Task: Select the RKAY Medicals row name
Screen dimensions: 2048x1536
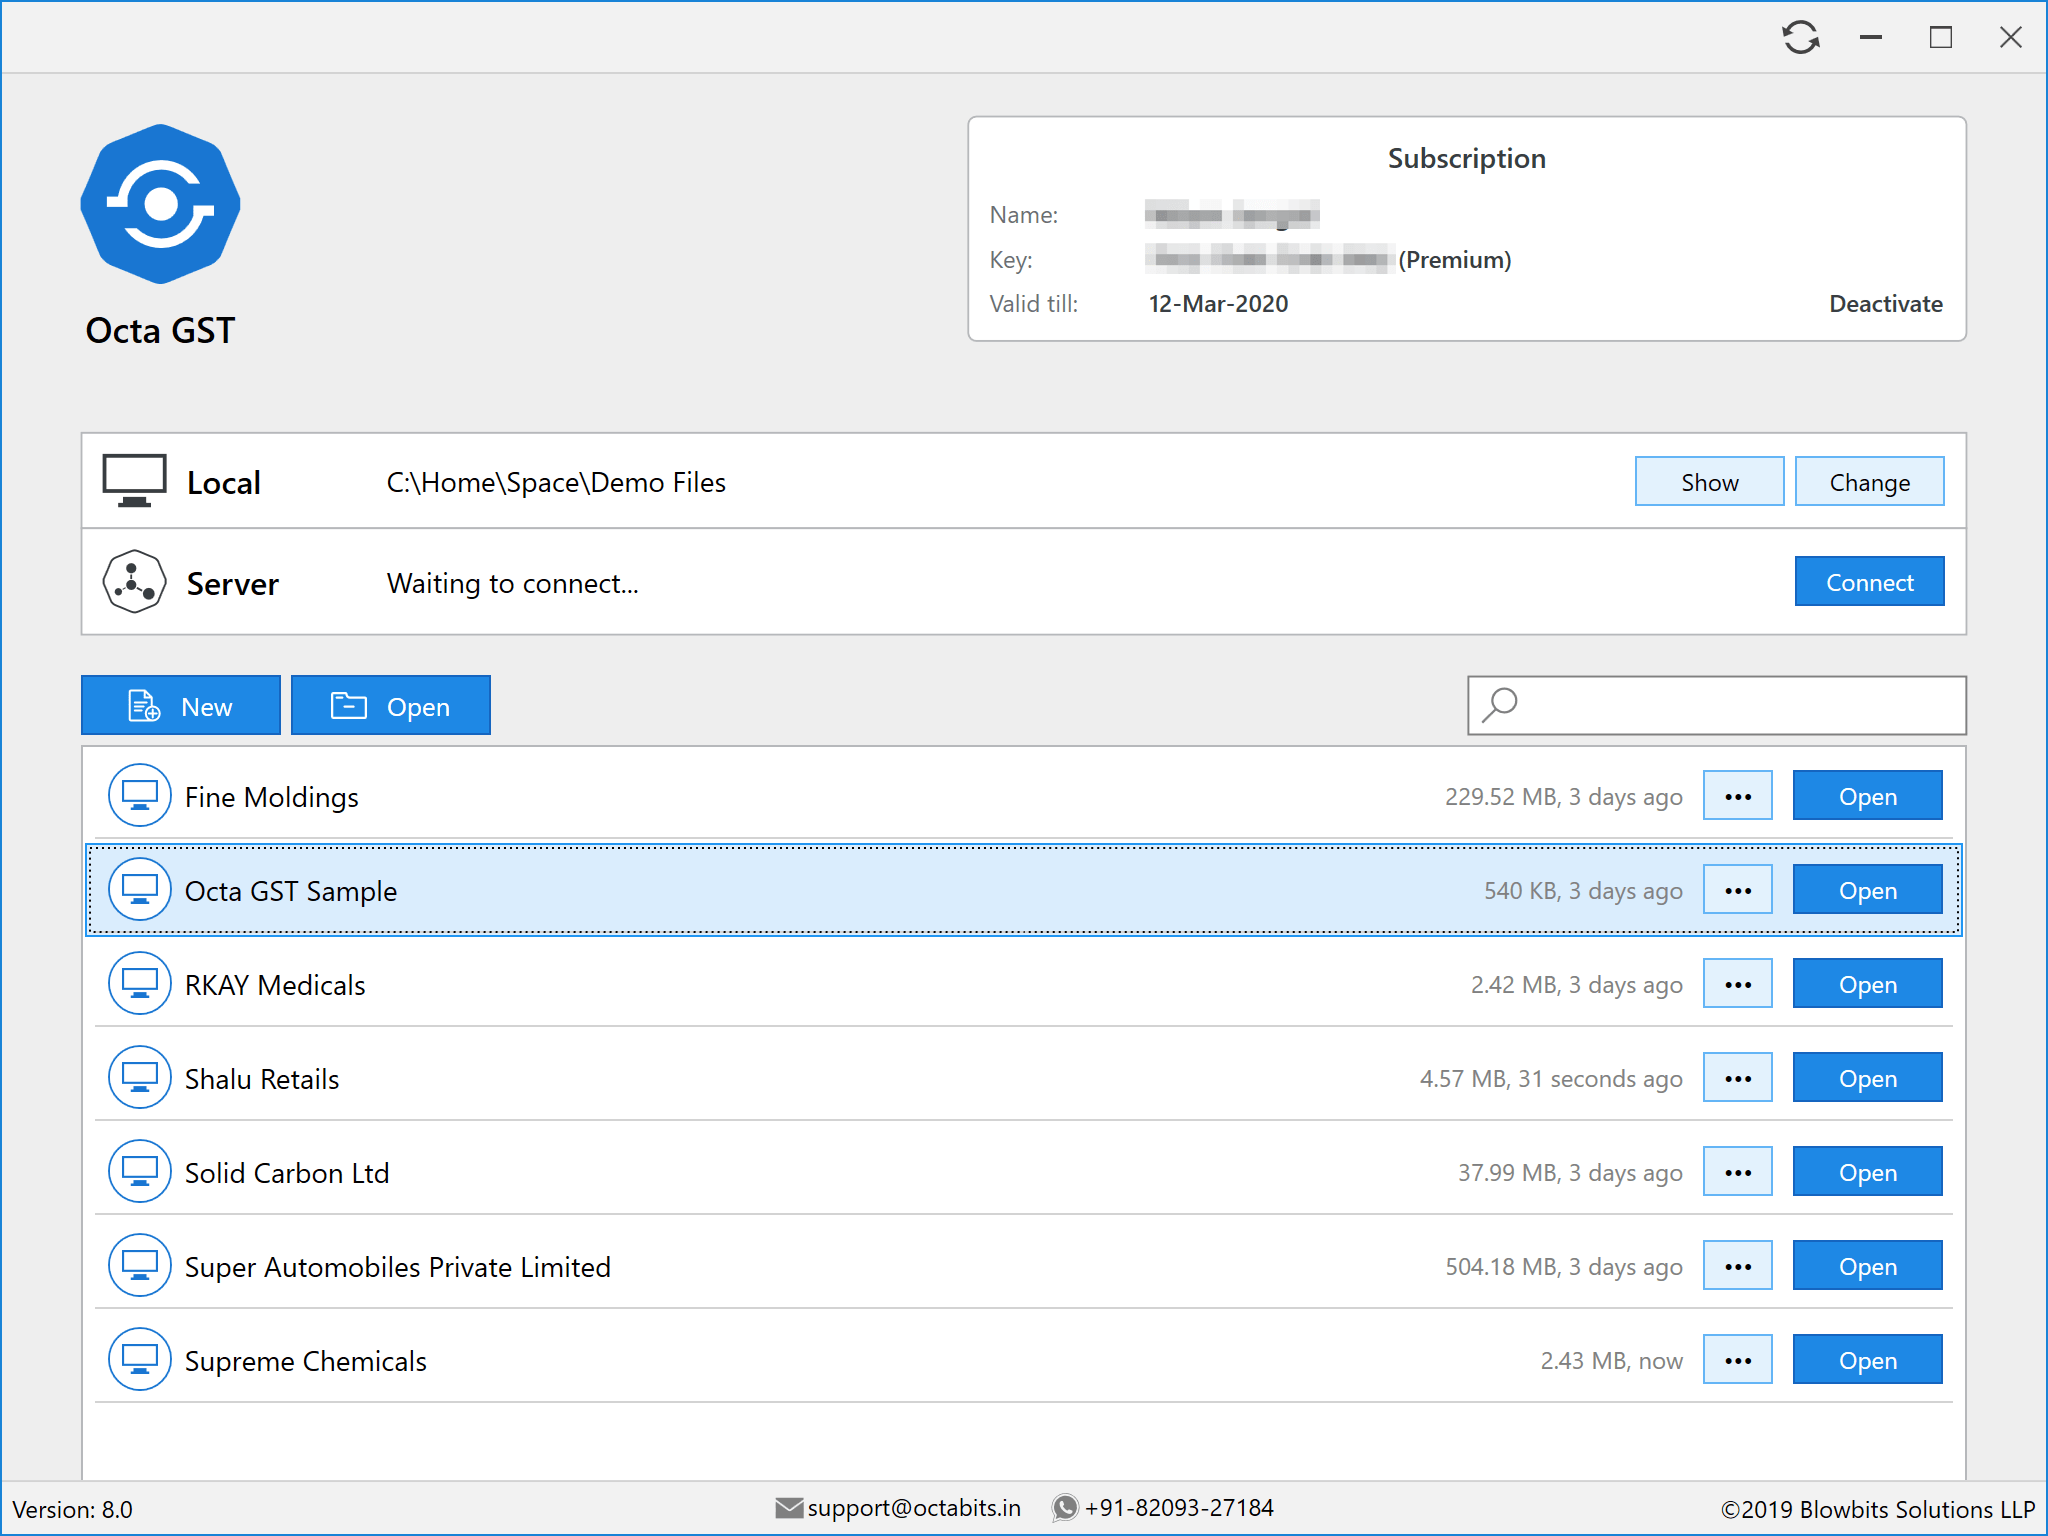Action: 275,985
